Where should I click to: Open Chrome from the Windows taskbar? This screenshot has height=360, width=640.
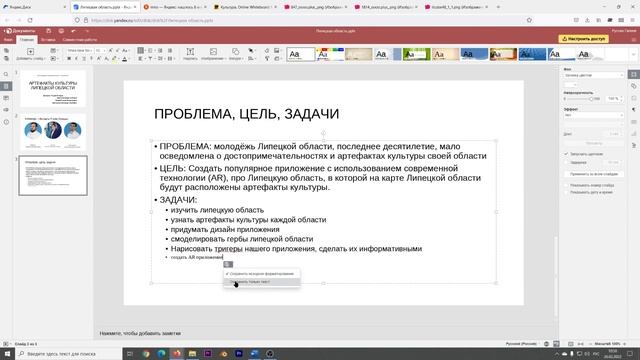pos(146,353)
